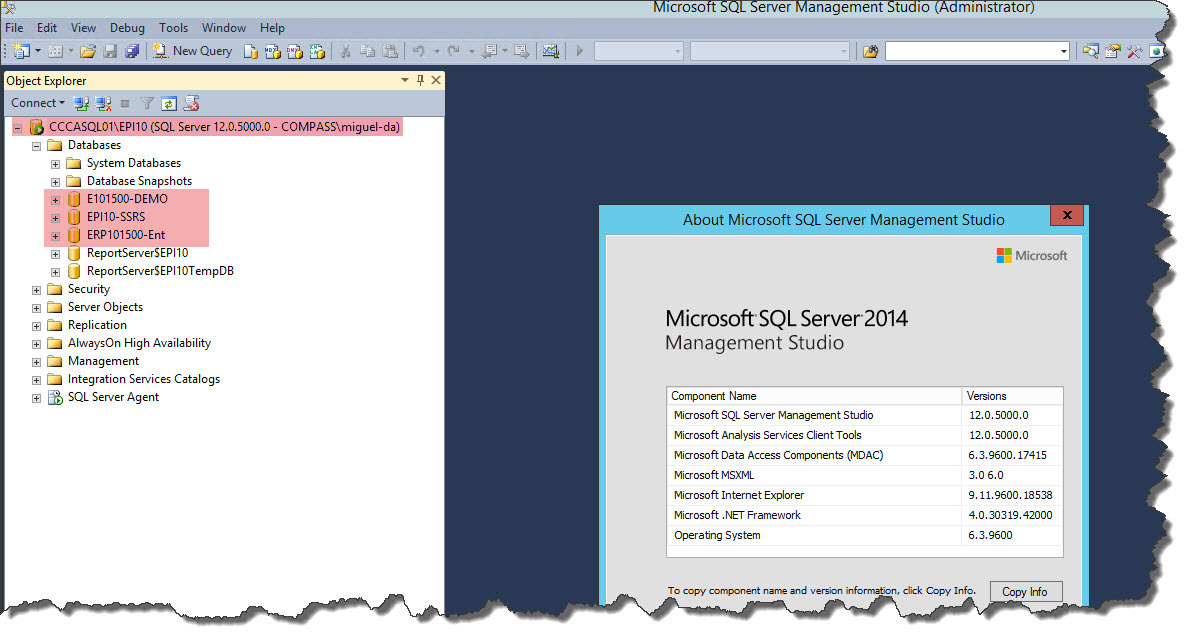Open the New Project icon dropdown arrow

[37, 51]
